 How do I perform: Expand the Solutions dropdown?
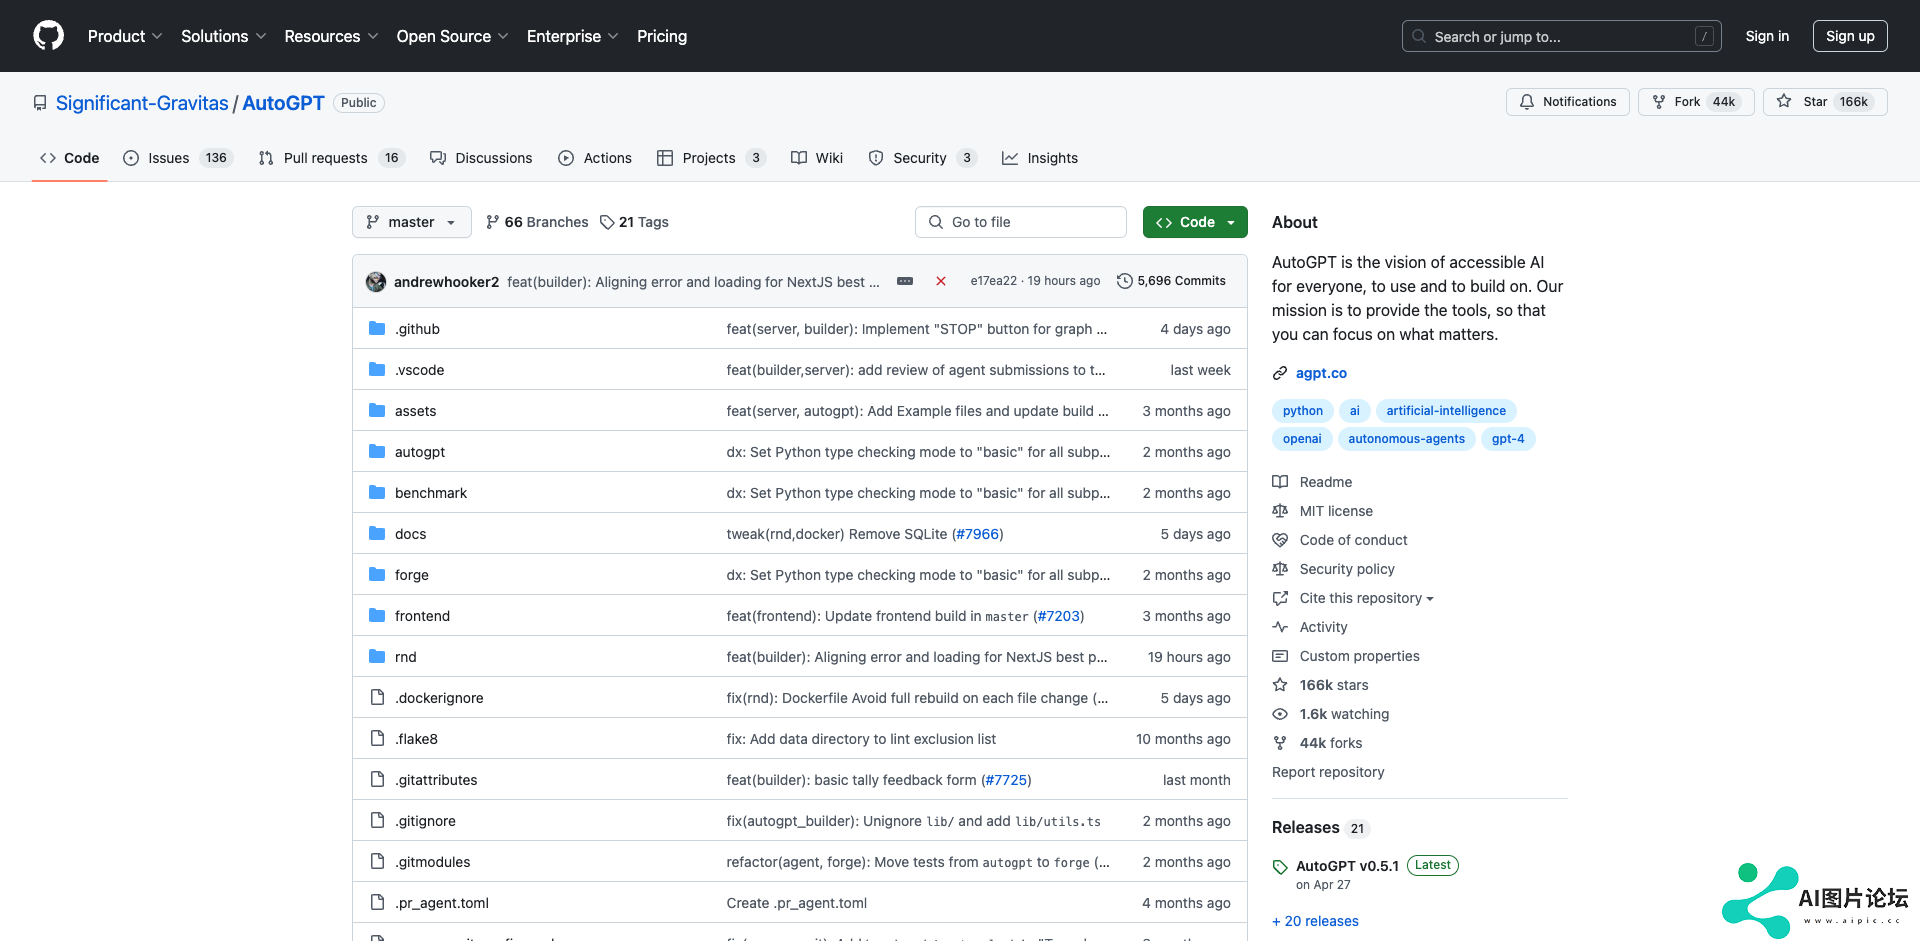click(224, 36)
